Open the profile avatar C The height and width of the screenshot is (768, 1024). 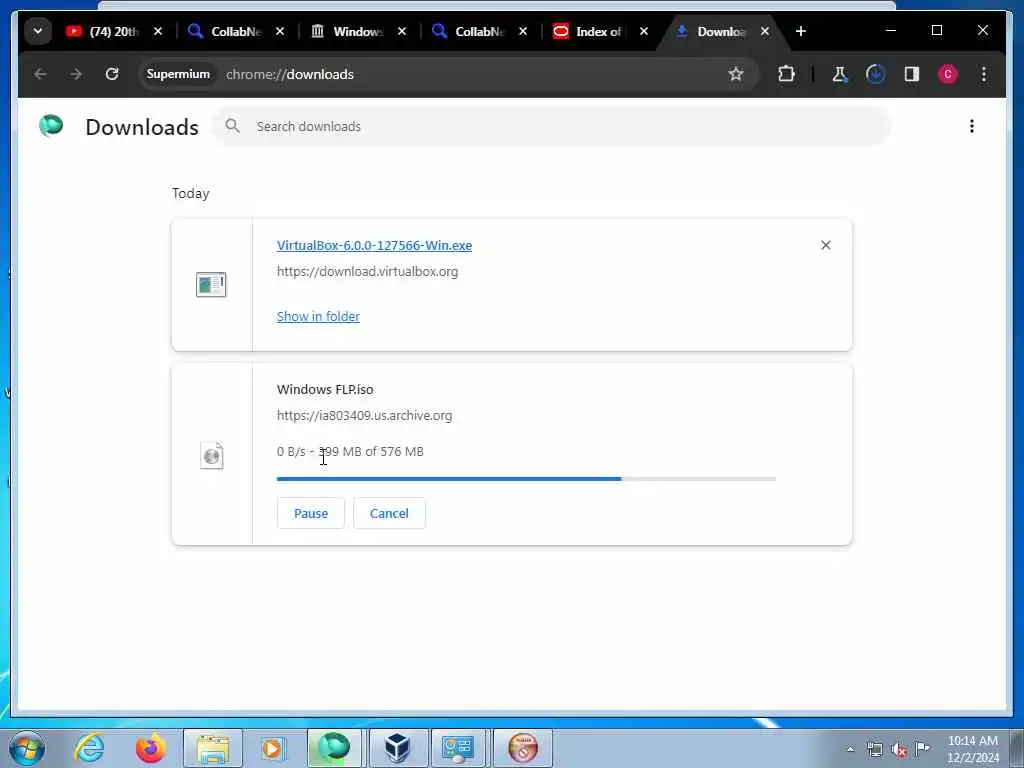948,74
